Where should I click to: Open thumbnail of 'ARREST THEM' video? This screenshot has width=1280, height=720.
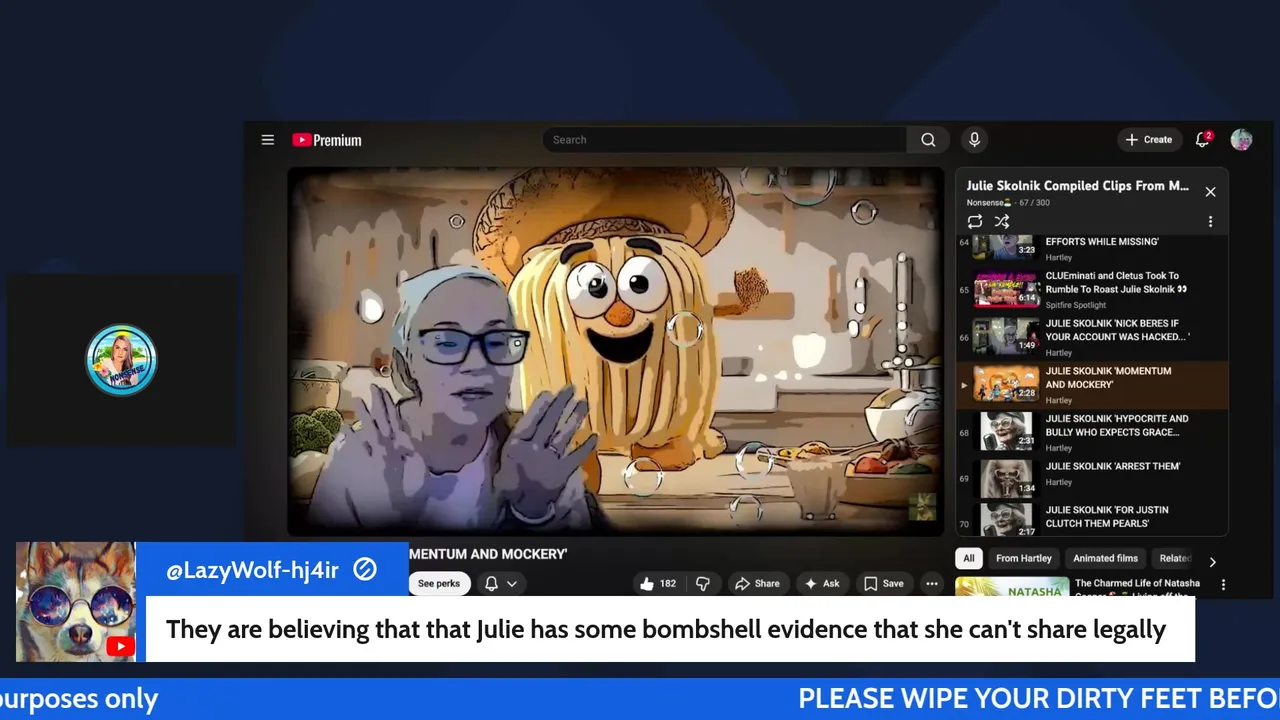pos(1006,478)
